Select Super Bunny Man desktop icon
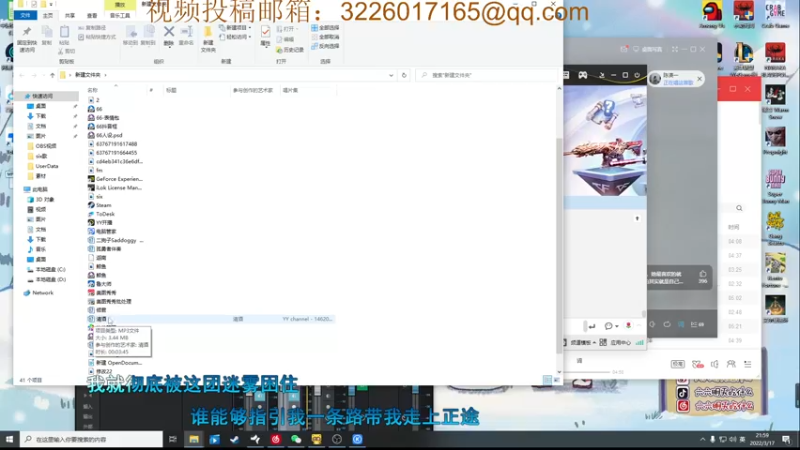Image resolution: width=800 pixels, height=450 pixels. (x=774, y=187)
